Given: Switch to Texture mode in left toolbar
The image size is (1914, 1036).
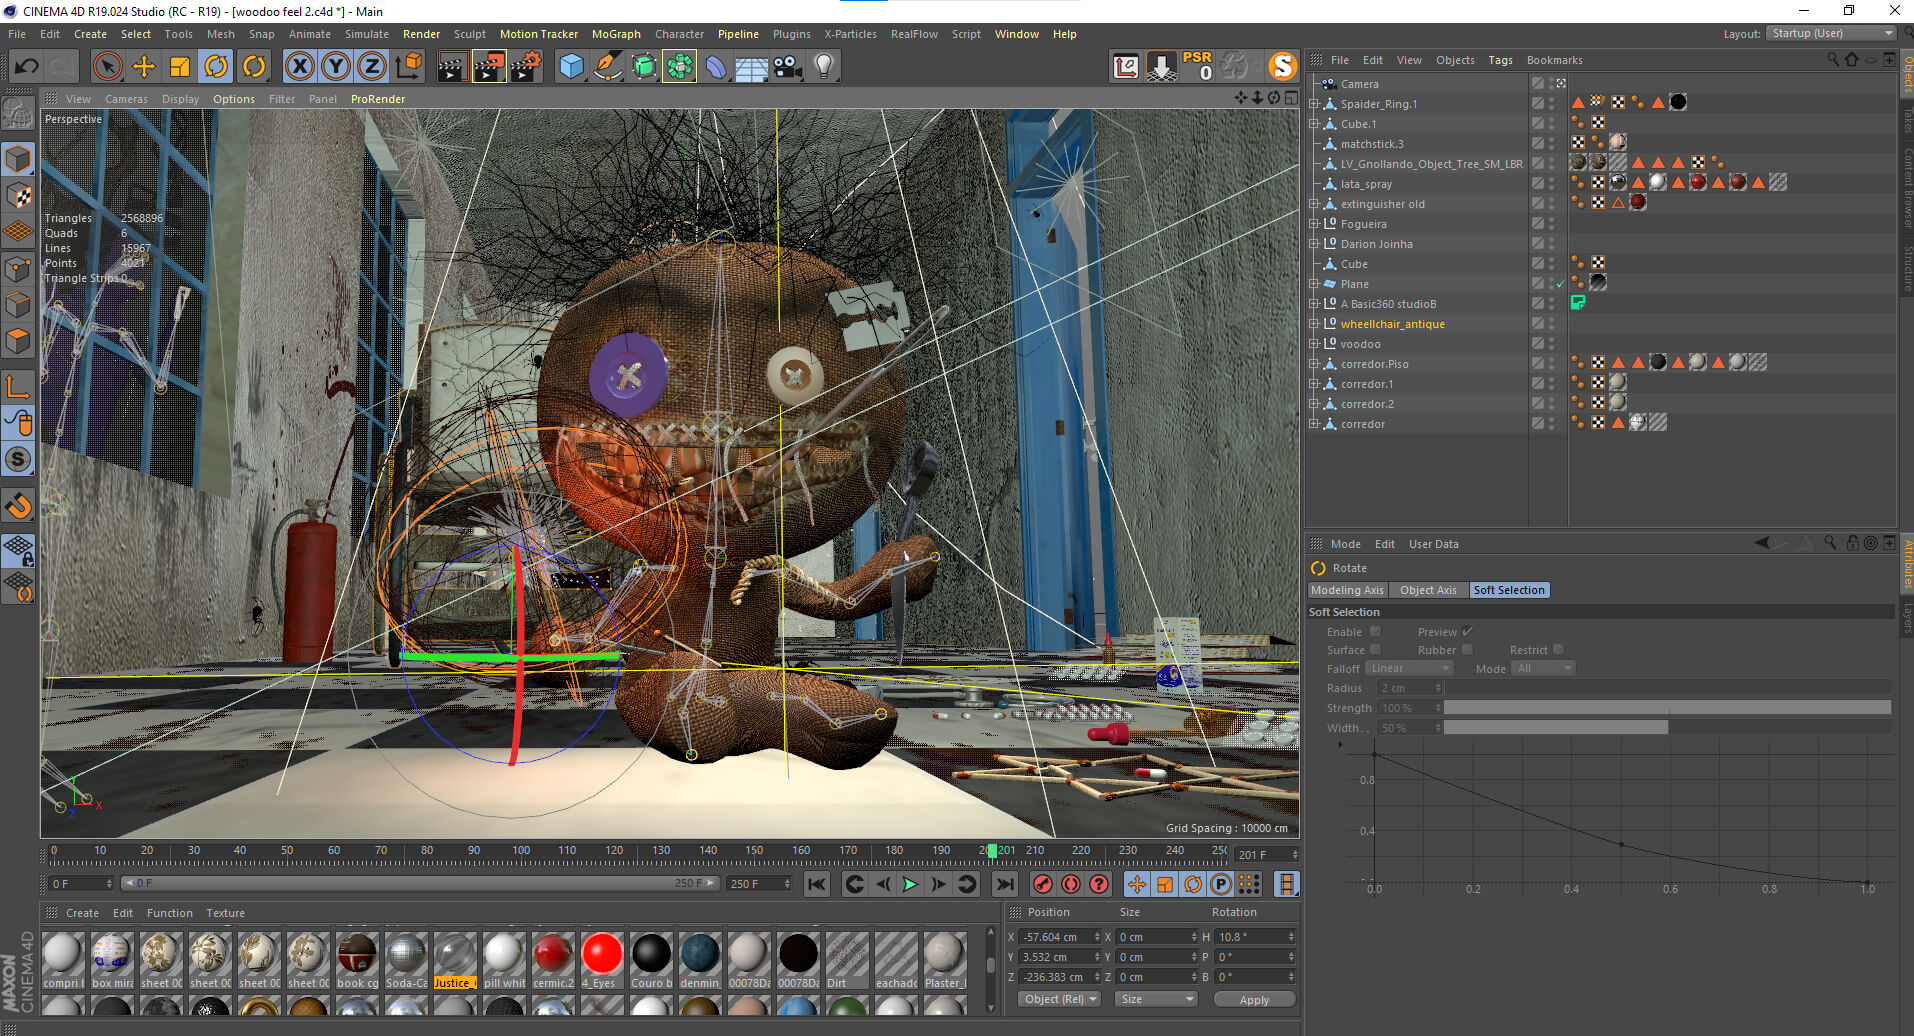Looking at the screenshot, I should (x=18, y=195).
